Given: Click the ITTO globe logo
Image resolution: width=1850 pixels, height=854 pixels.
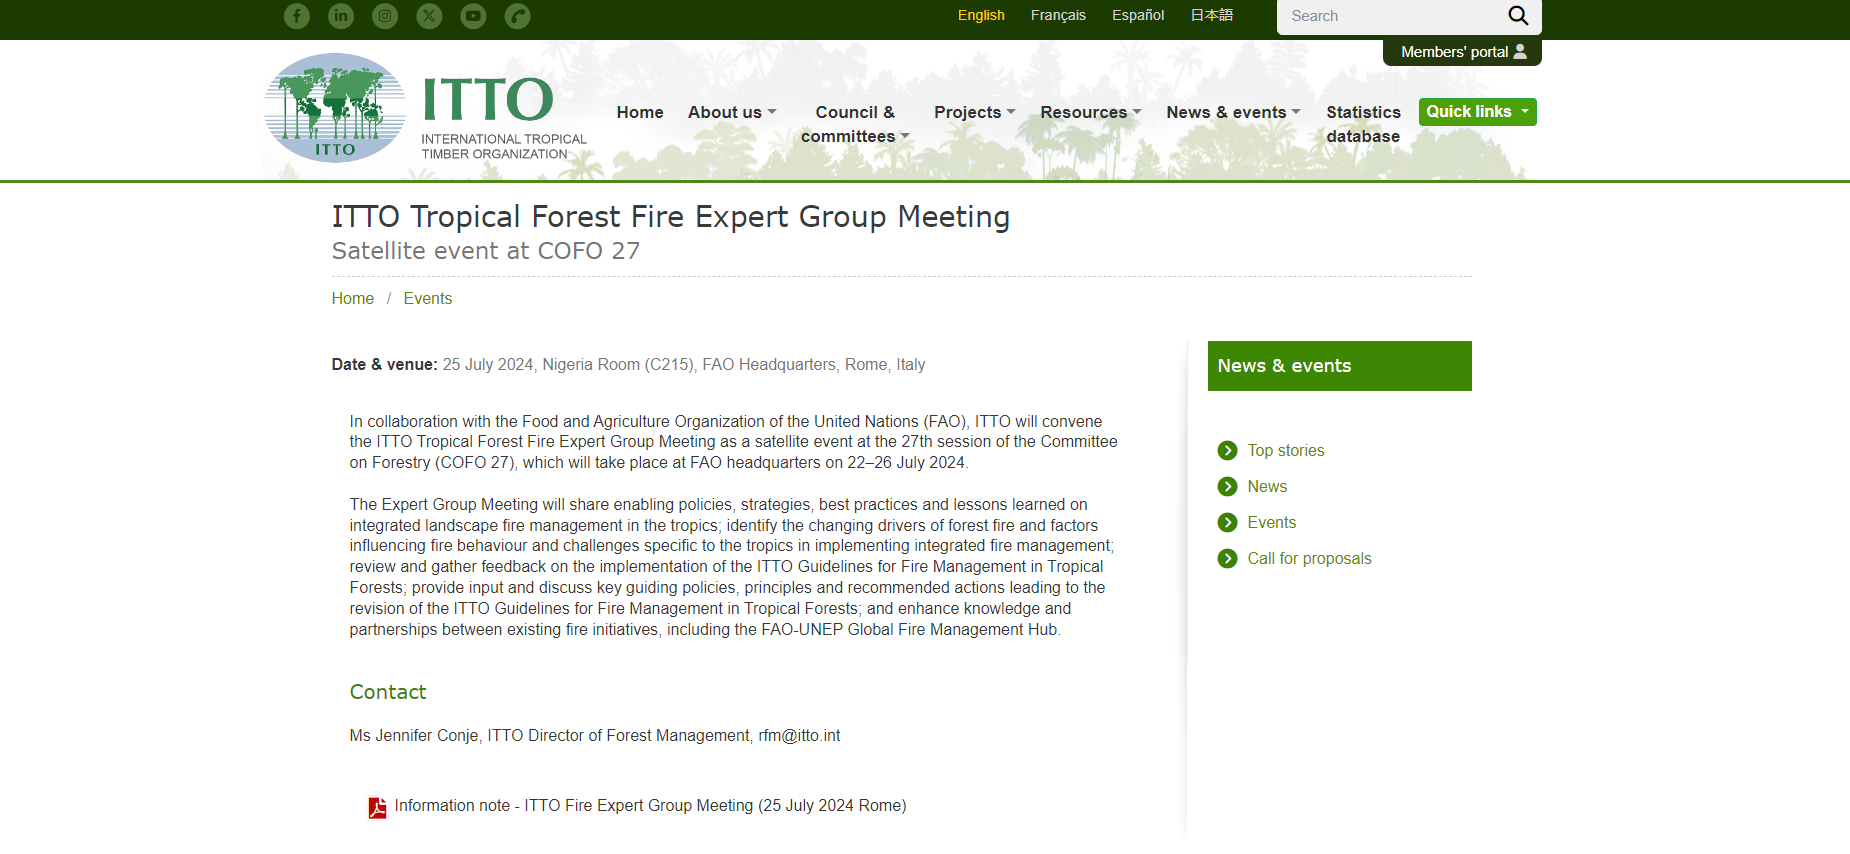Looking at the screenshot, I should 335,108.
